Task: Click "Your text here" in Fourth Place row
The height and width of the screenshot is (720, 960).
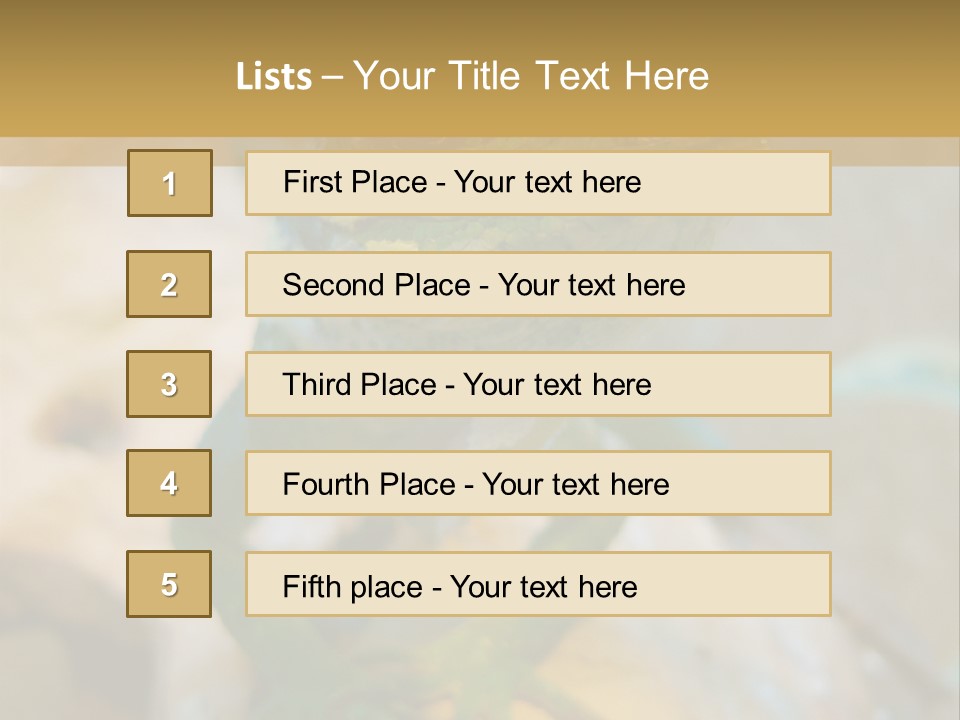Action: (x=575, y=485)
